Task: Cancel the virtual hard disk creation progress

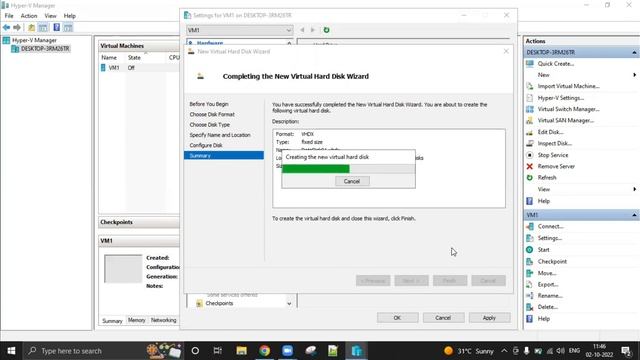Action: (352, 181)
